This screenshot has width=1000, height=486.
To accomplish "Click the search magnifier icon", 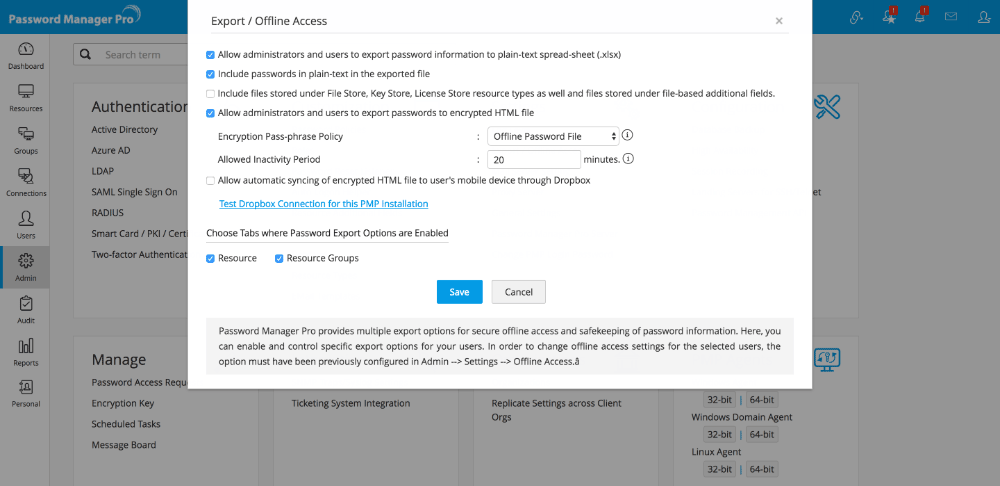I will click(85, 55).
